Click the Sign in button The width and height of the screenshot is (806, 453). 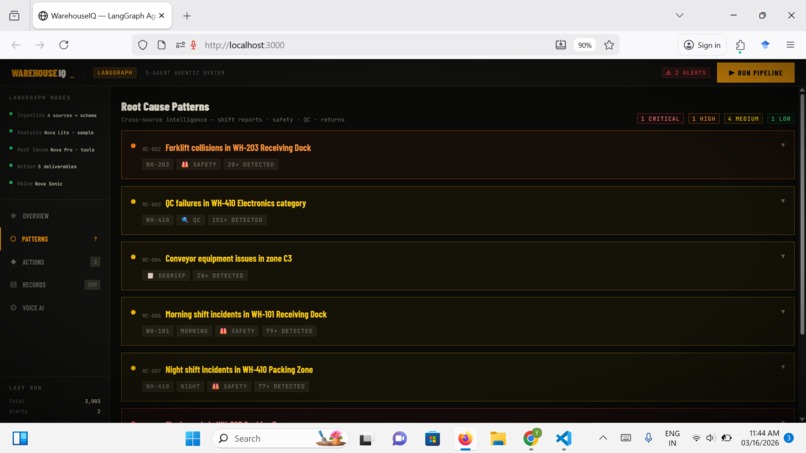[x=702, y=45]
